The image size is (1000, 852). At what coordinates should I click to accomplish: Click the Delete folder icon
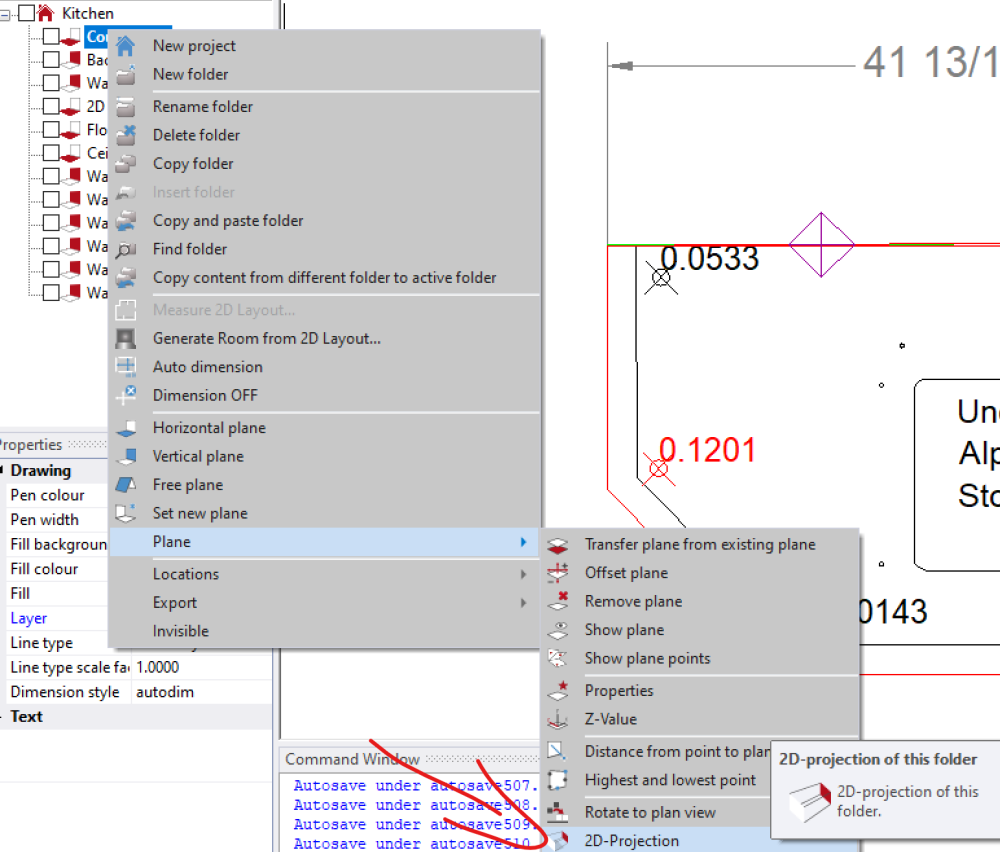click(126, 135)
